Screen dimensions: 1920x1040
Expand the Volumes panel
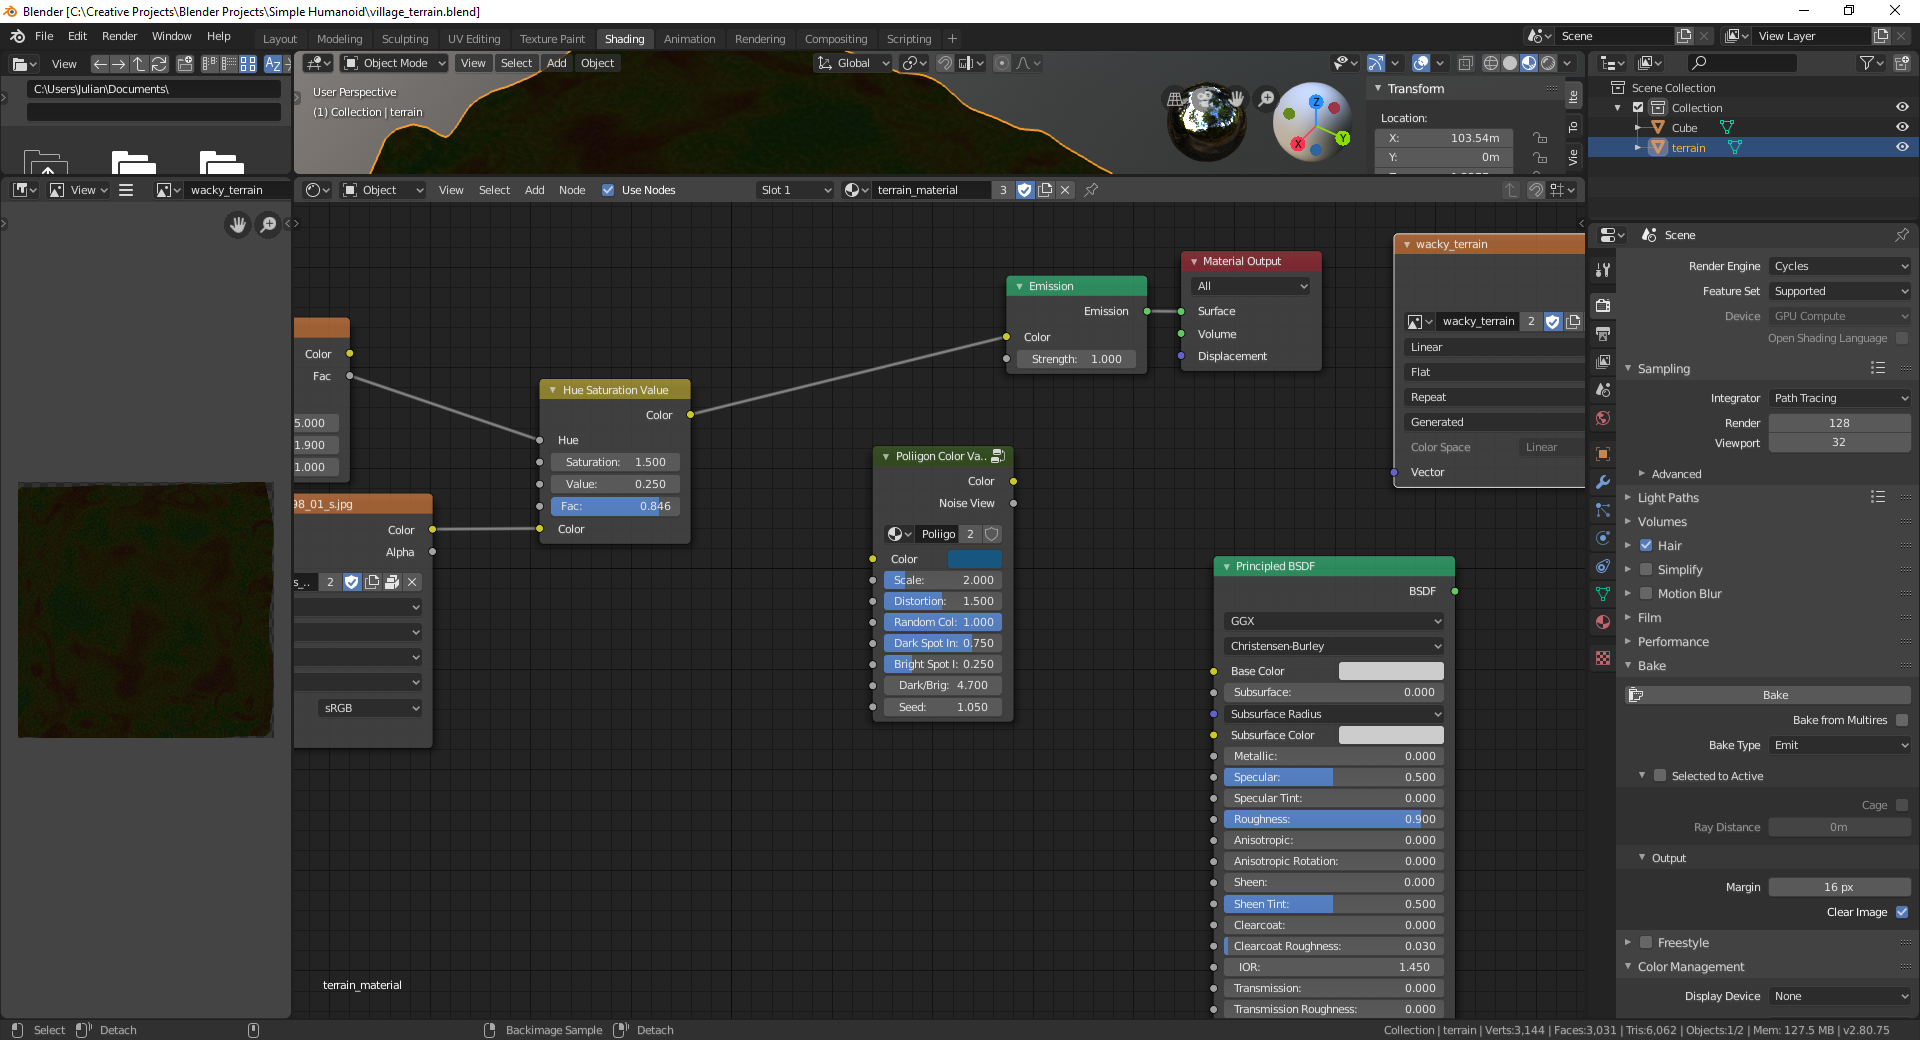(1662, 522)
